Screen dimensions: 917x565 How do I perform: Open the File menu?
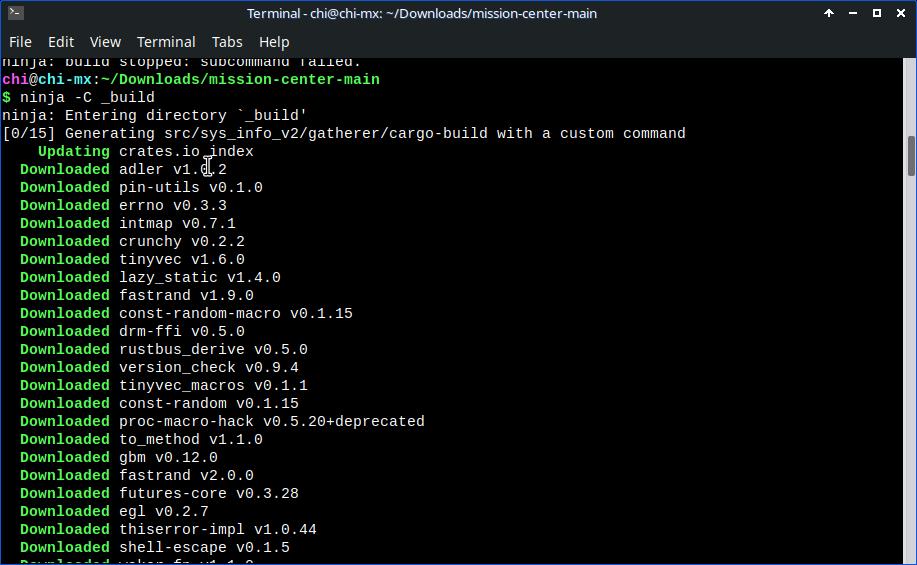pyautogui.click(x=20, y=42)
